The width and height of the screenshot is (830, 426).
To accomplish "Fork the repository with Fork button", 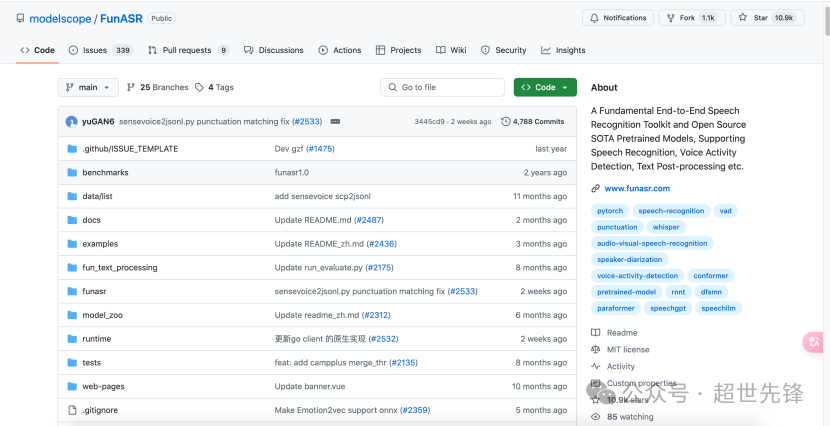I will (692, 17).
